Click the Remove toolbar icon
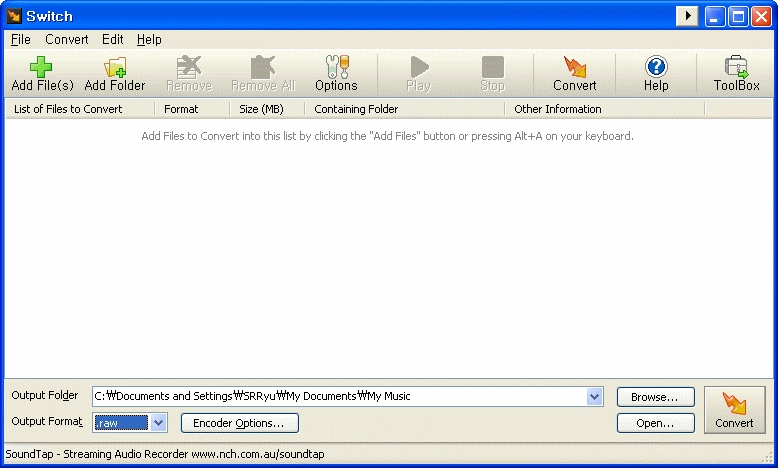Screen dimensions: 778x468 point(189,73)
